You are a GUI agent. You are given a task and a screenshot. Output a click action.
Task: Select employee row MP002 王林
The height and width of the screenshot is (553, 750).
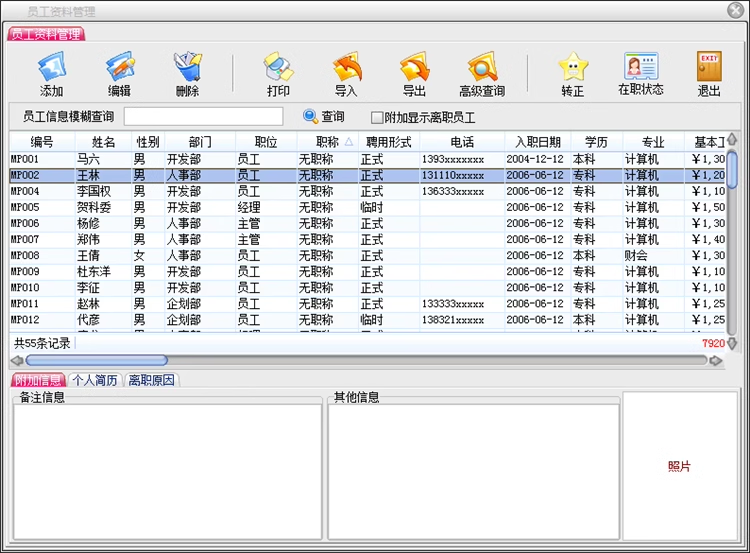pos(367,175)
